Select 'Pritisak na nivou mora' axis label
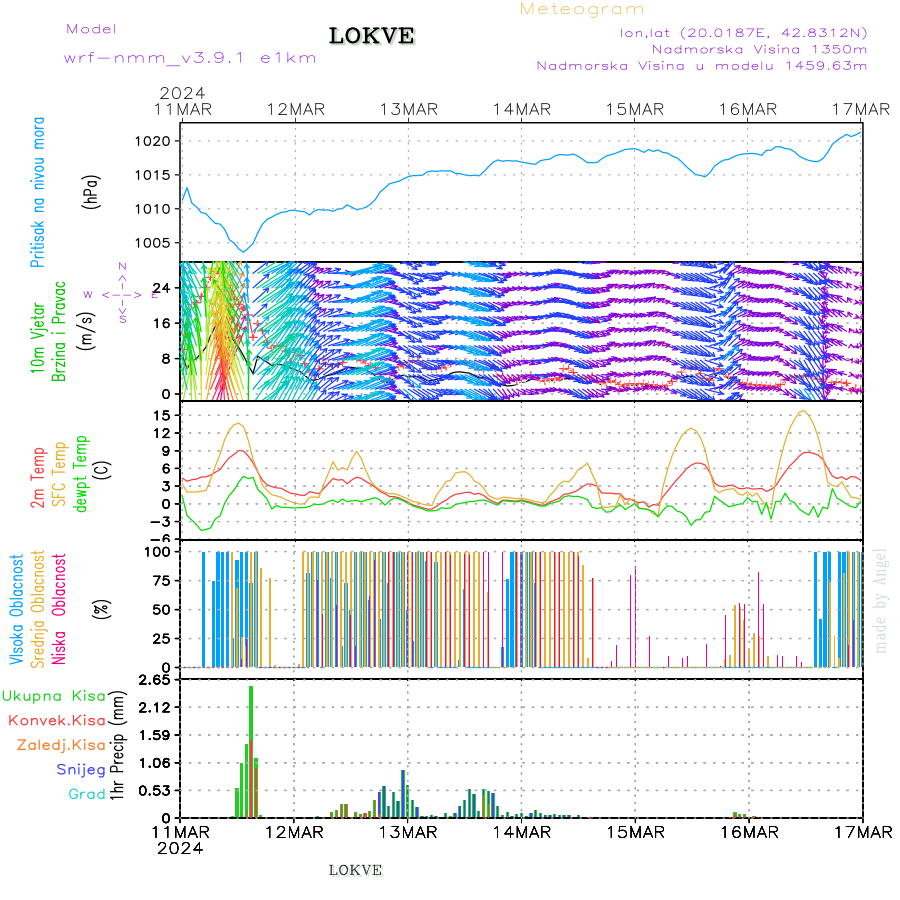The height and width of the screenshot is (900, 900). click(x=38, y=192)
